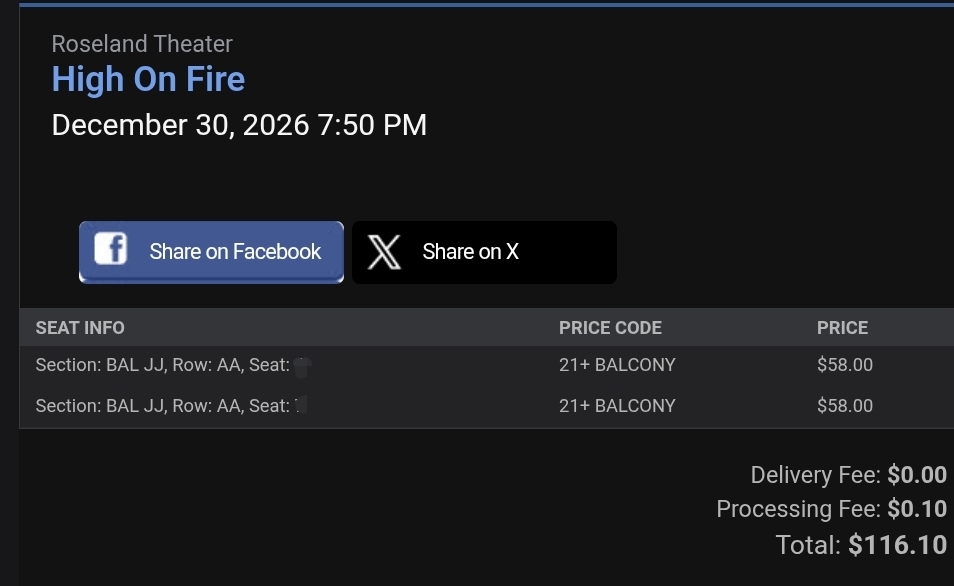
Task: Click the Total $116.10 amount
Action: pos(897,545)
